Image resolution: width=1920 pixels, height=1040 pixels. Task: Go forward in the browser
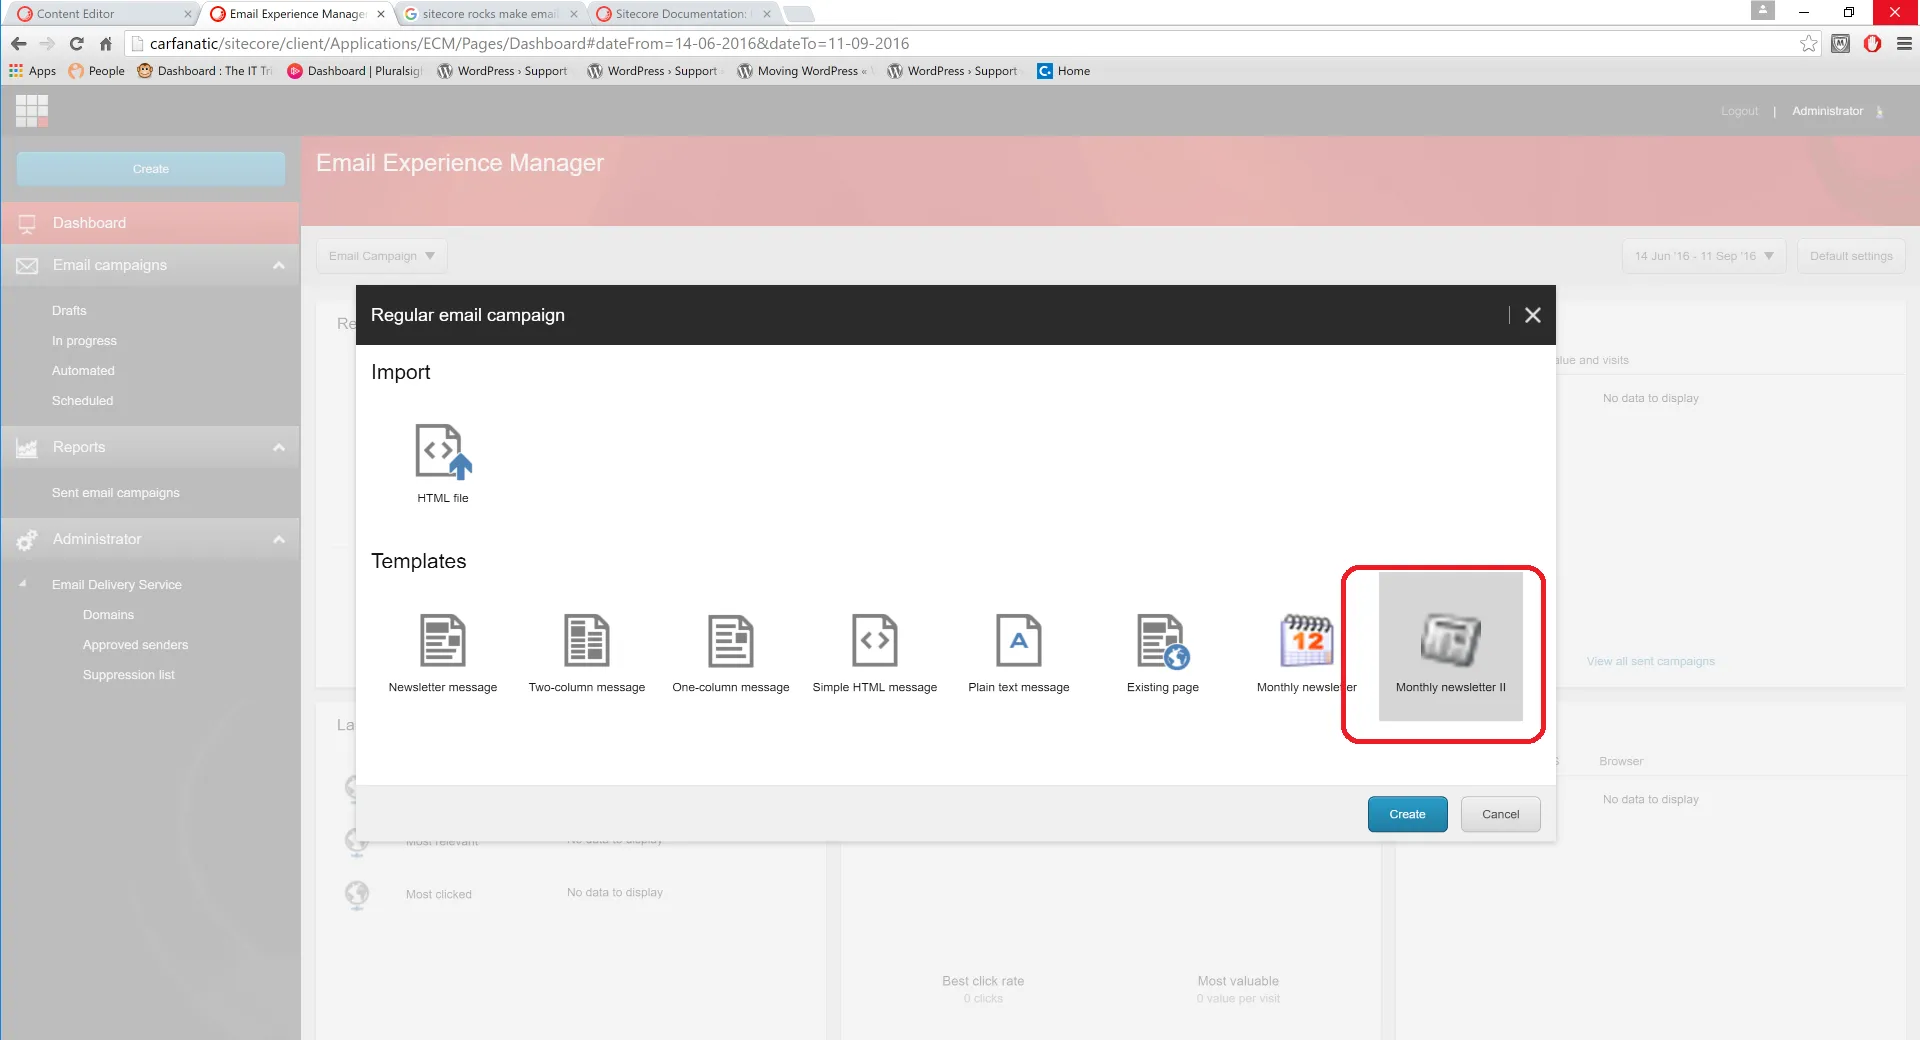tap(47, 43)
